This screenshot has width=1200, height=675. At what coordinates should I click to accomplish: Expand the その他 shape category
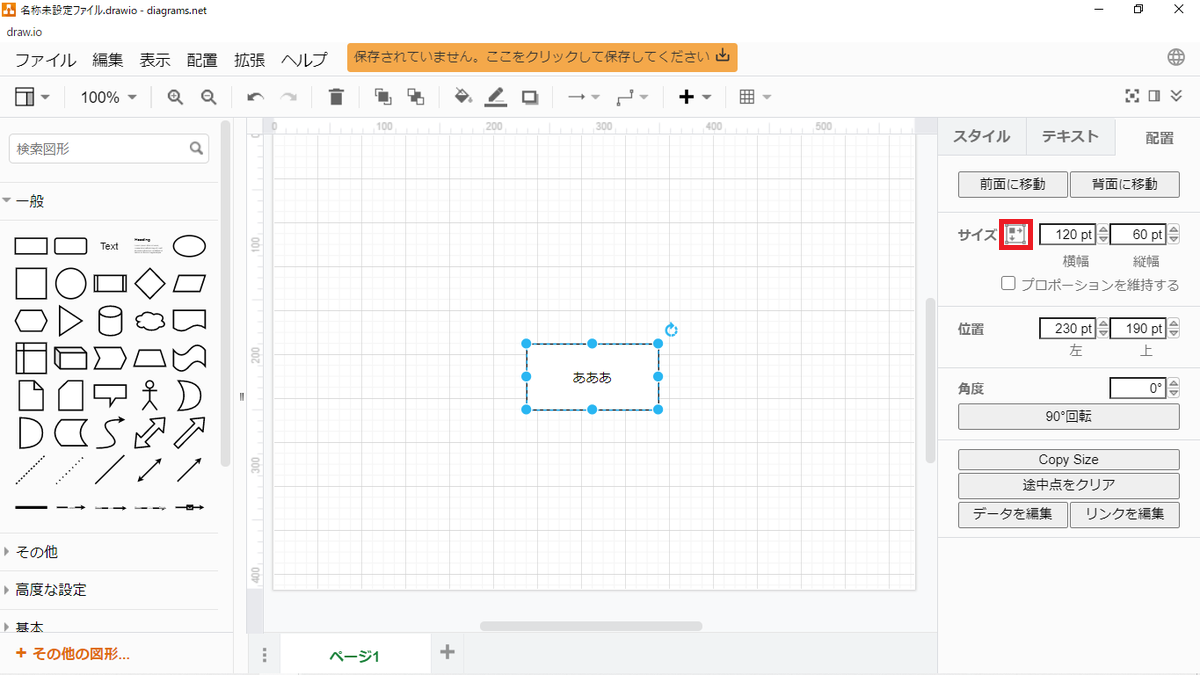click(37, 552)
